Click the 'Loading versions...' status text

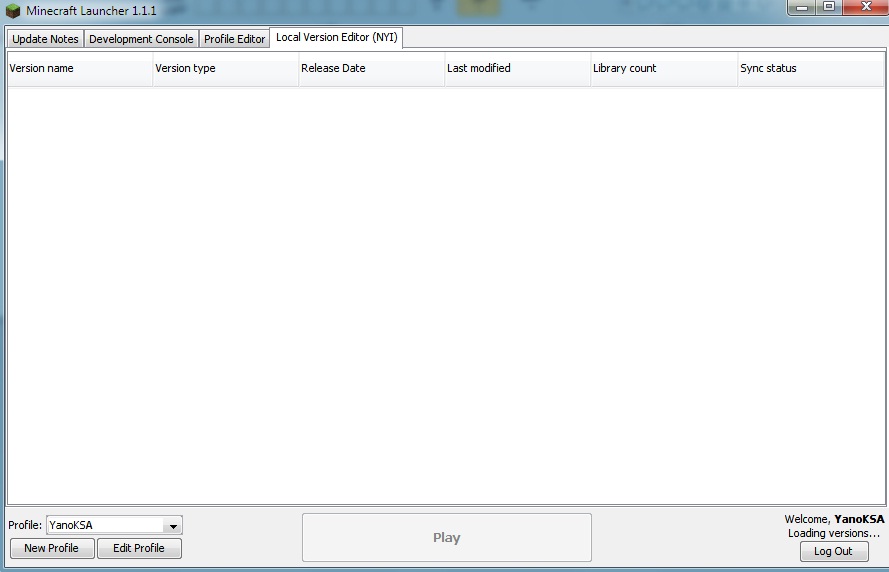(833, 533)
